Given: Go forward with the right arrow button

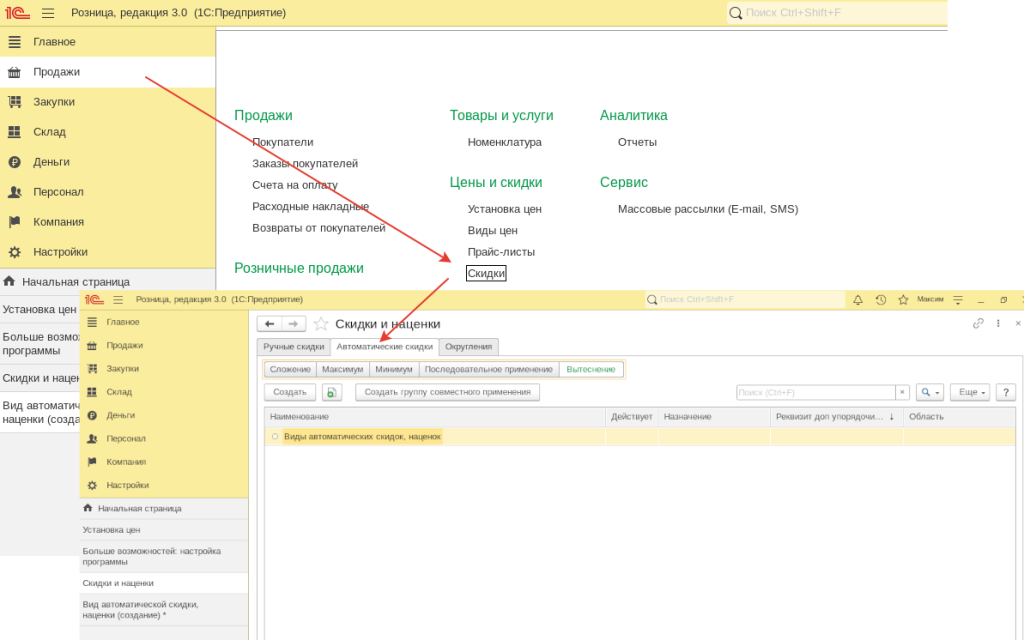Looking at the screenshot, I should tap(293, 324).
